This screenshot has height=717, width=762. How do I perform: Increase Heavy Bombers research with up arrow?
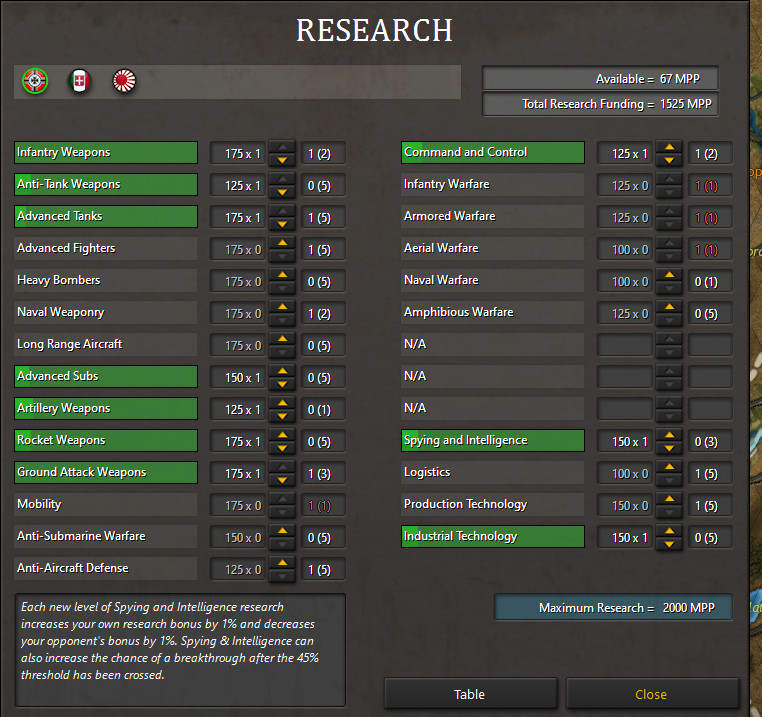pos(282,275)
